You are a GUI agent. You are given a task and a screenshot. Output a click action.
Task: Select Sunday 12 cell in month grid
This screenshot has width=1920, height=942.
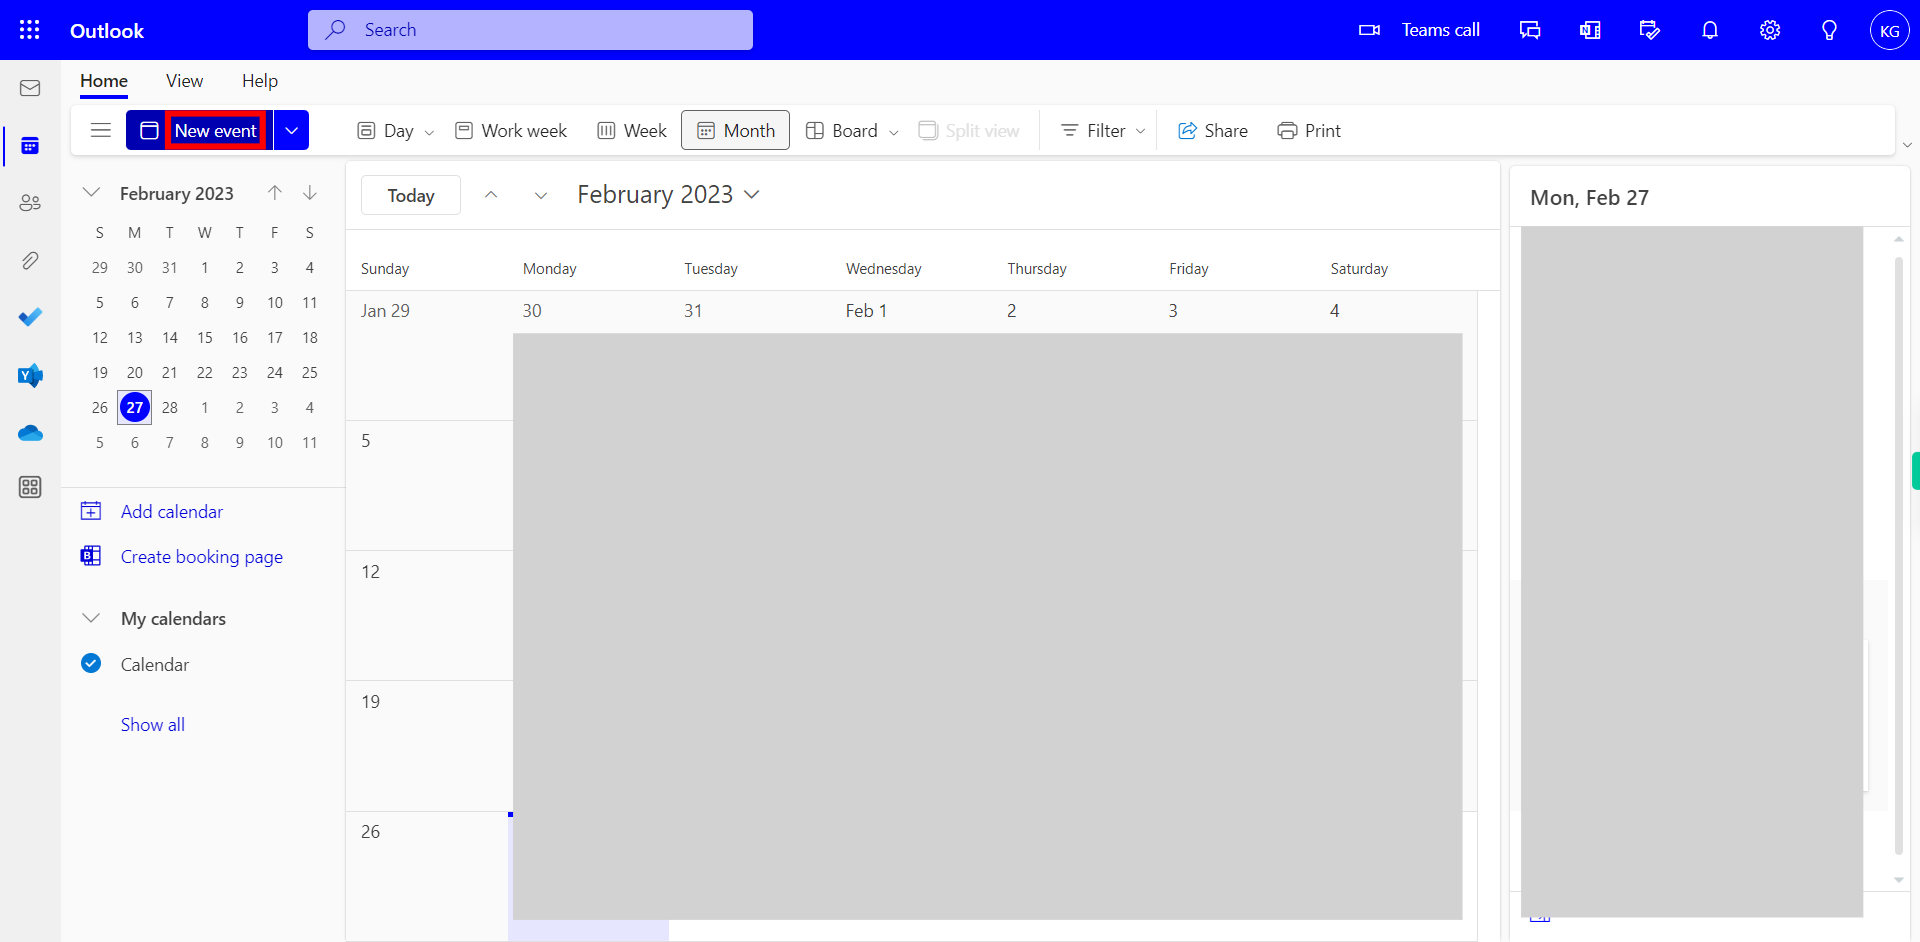tap(429, 616)
